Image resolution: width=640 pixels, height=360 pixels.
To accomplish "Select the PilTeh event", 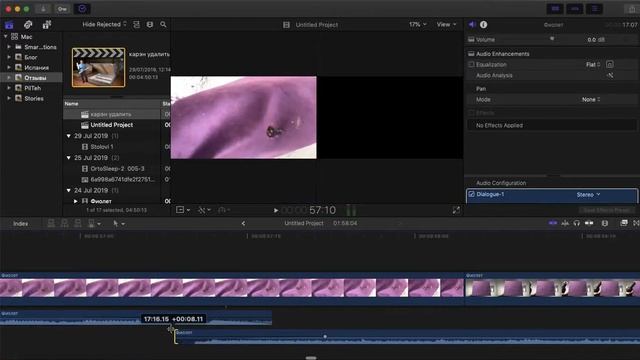I will click(x=32, y=88).
